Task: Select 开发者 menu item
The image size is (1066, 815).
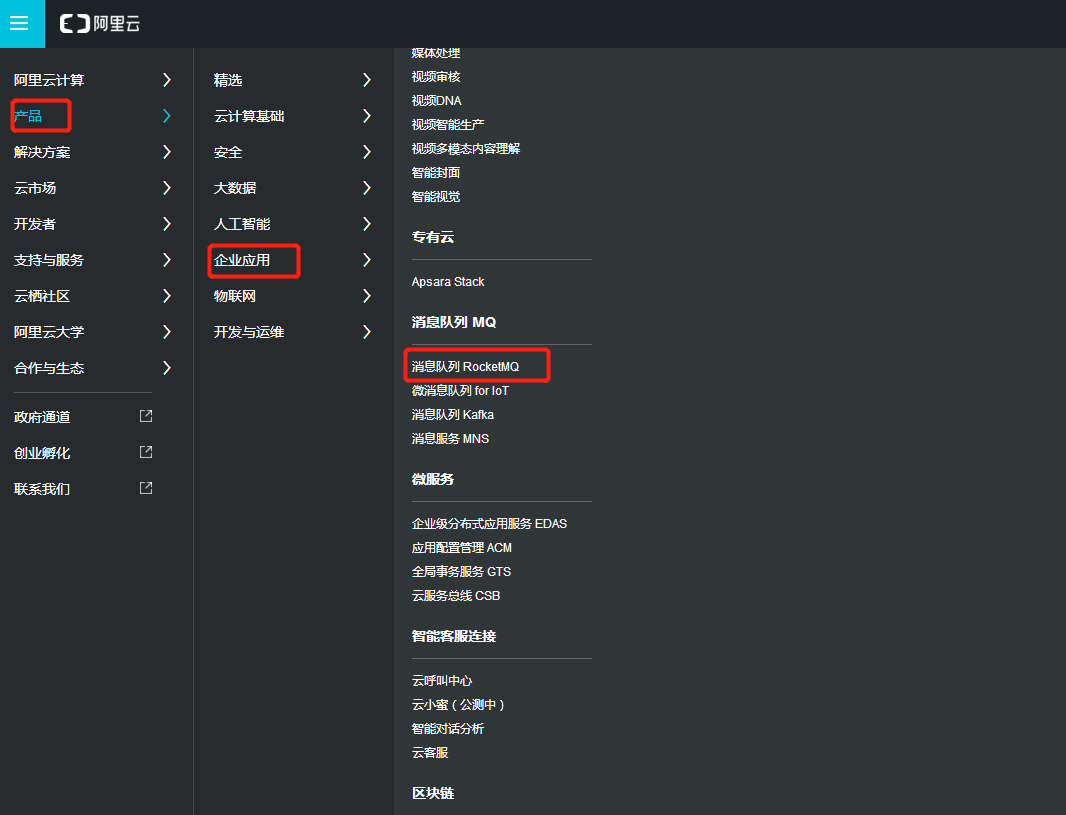Action: (x=35, y=224)
